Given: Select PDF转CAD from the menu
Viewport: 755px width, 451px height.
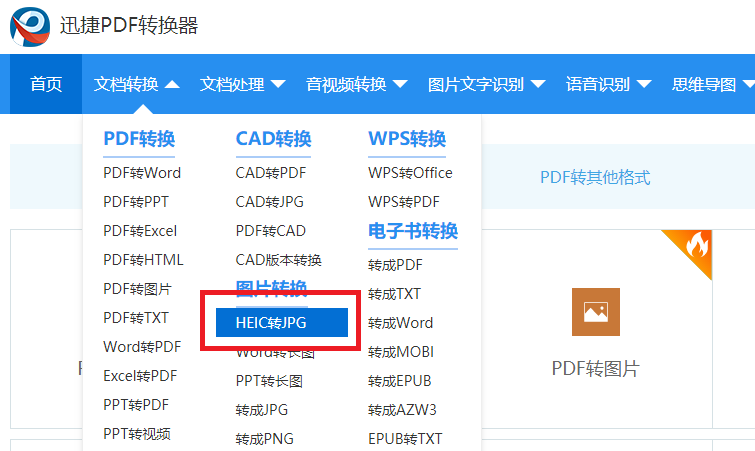Looking at the screenshot, I should point(271,231).
